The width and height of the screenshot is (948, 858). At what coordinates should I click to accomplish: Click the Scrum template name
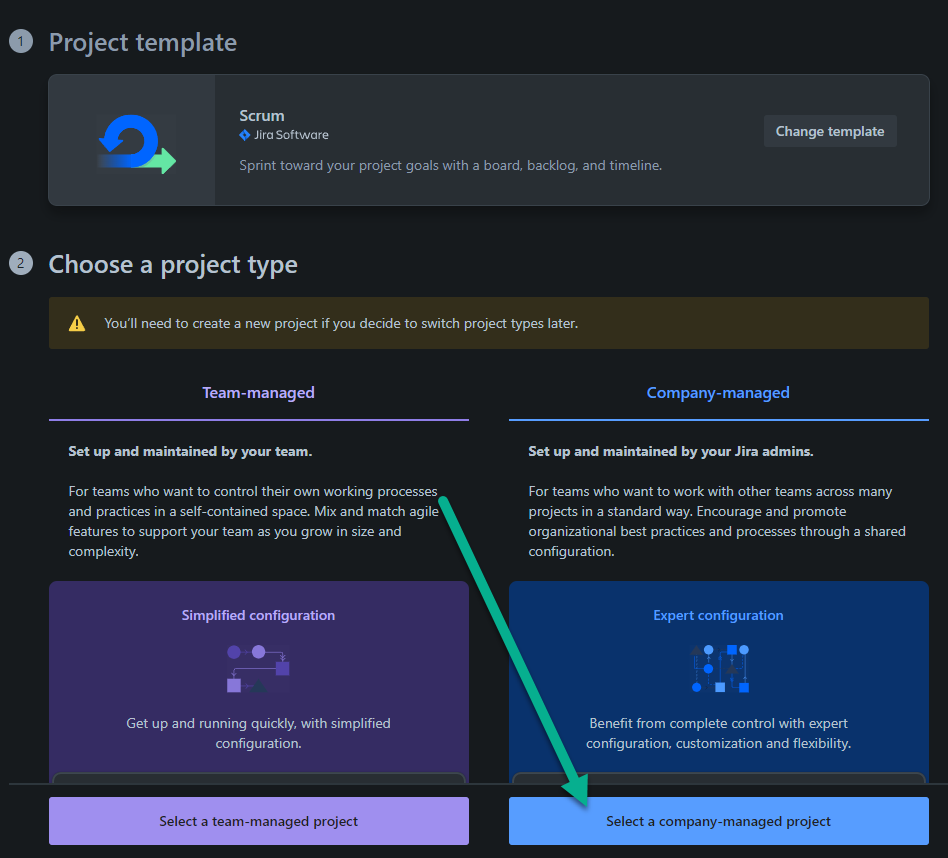(262, 116)
